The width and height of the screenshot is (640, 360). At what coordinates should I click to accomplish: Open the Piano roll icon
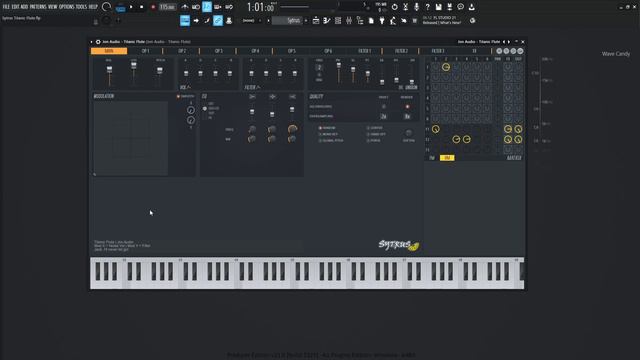click(327, 20)
